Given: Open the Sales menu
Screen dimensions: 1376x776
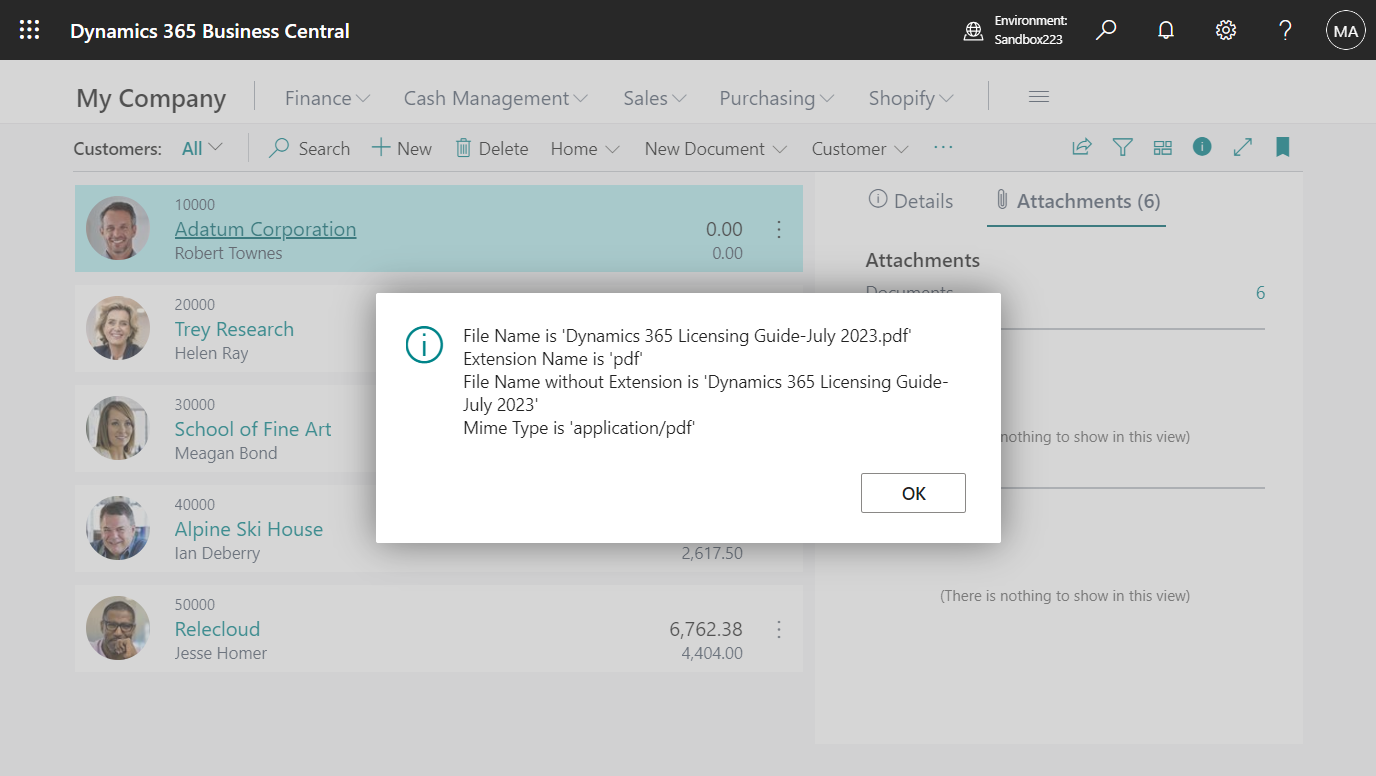Looking at the screenshot, I should pos(652,97).
